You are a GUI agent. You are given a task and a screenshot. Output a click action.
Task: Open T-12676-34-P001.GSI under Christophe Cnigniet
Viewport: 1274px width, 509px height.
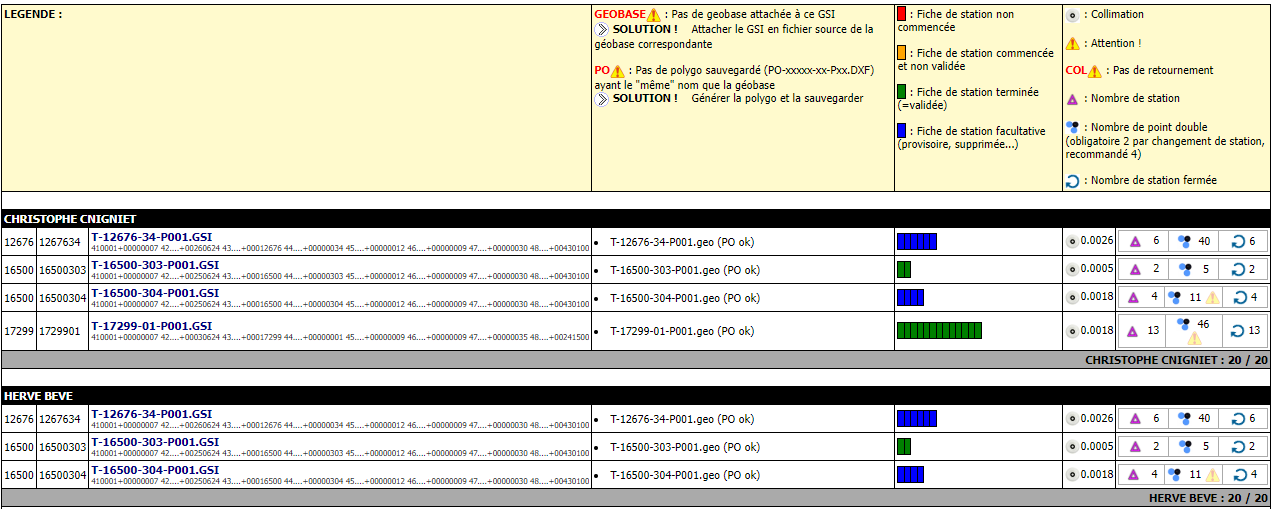coord(151,237)
